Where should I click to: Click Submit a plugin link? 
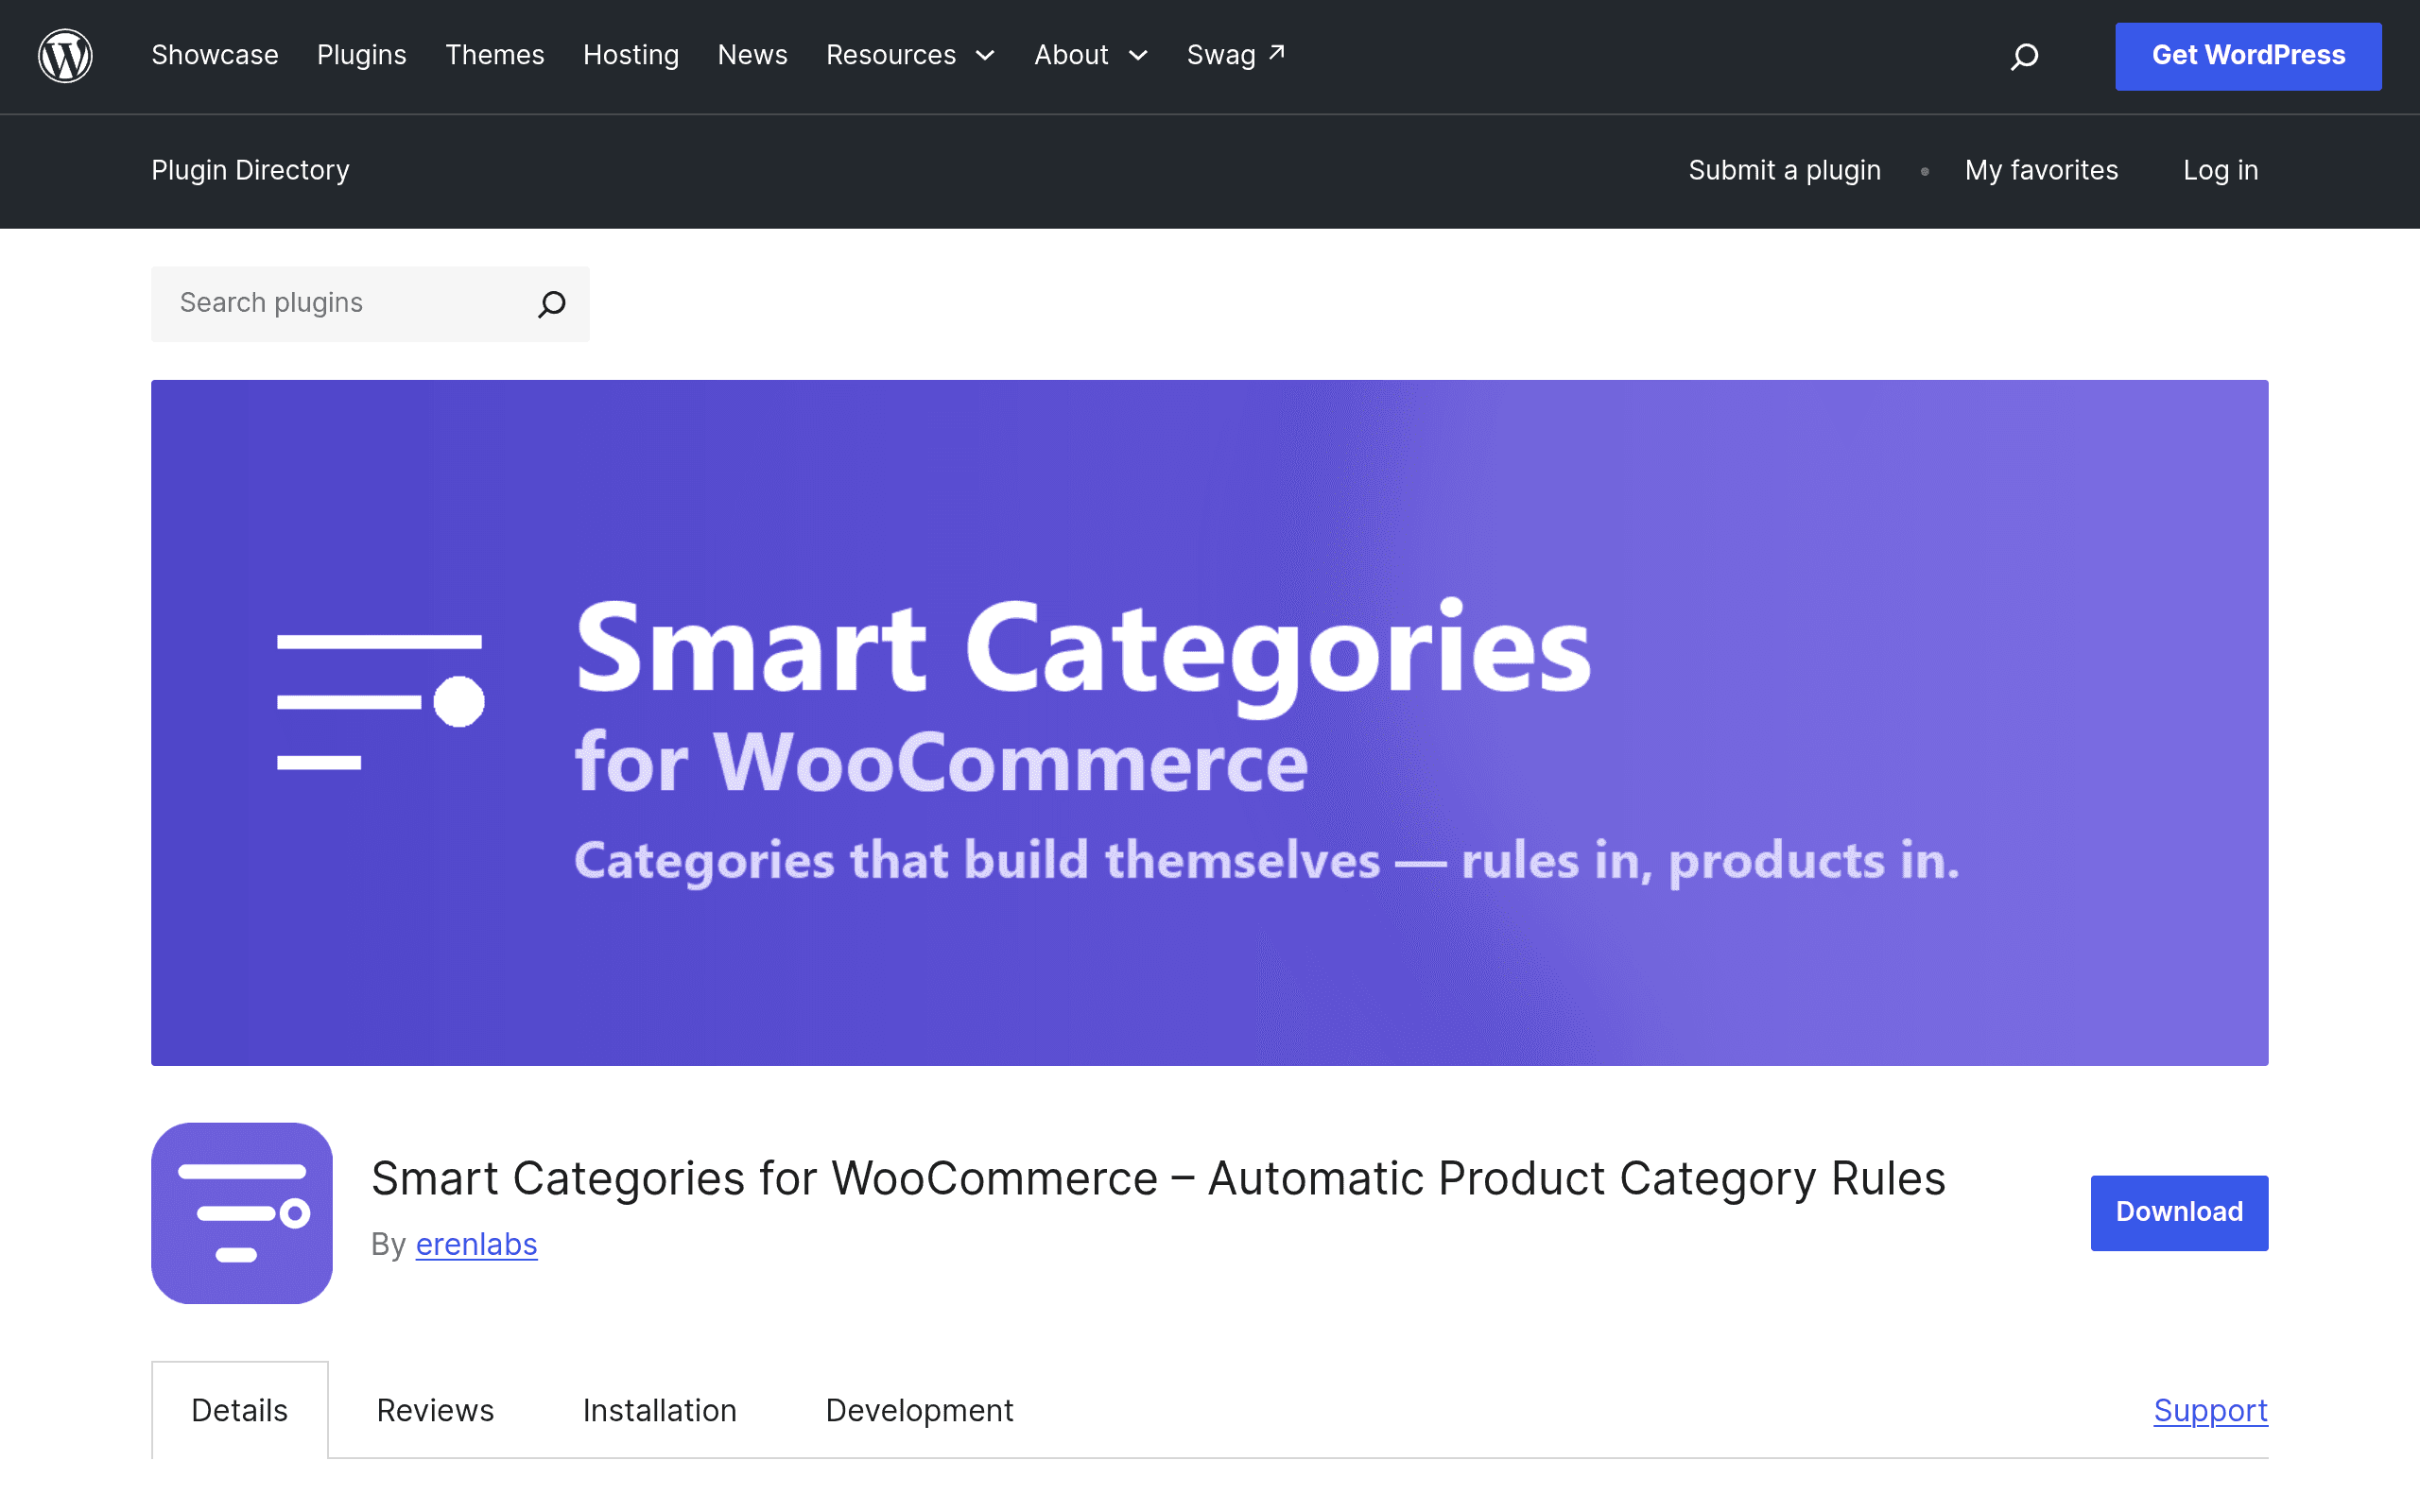(1785, 170)
